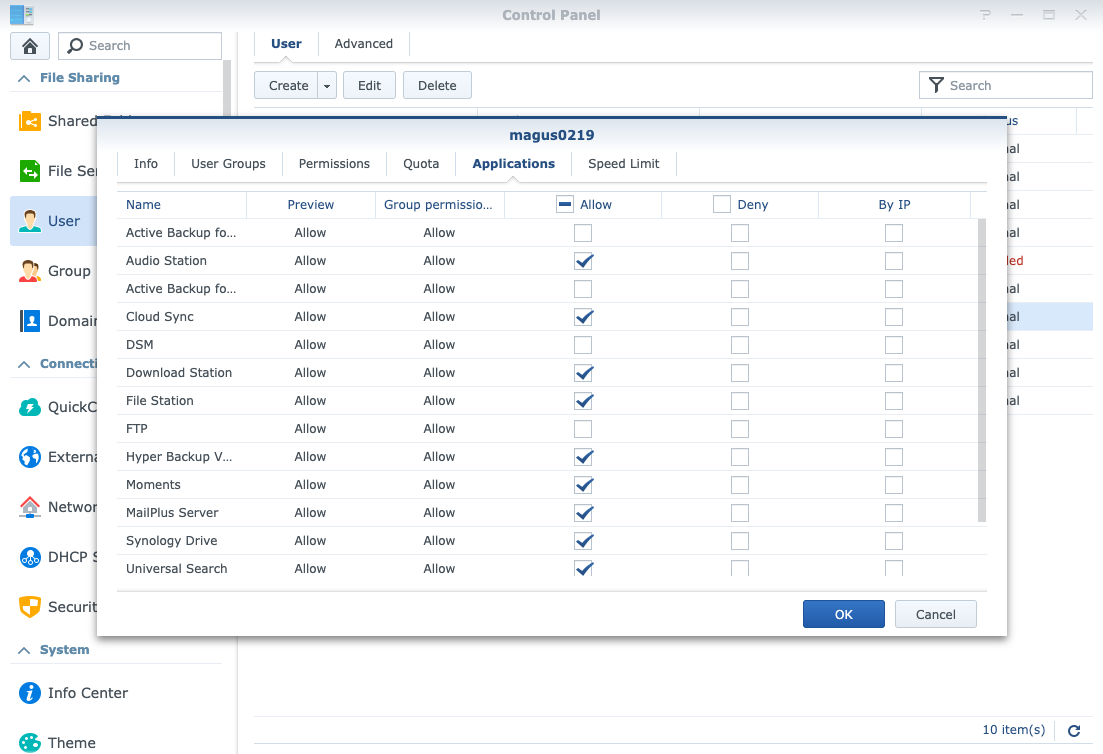Switch to the Info tab
This screenshot has height=754, width=1103.
tap(146, 164)
